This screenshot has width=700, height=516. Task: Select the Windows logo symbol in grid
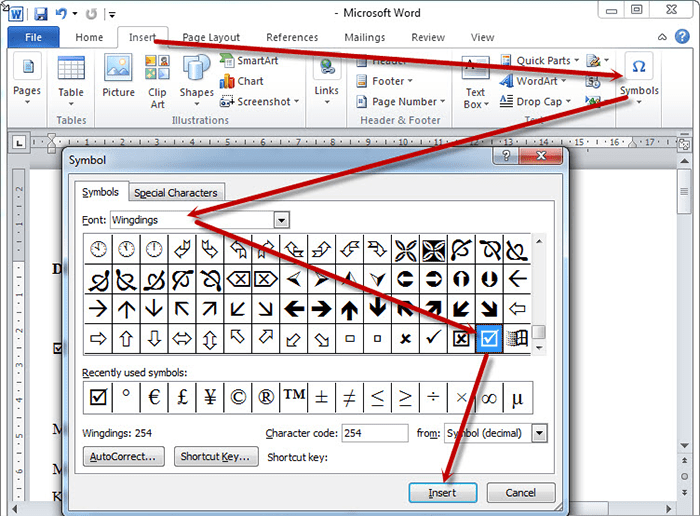click(517, 339)
